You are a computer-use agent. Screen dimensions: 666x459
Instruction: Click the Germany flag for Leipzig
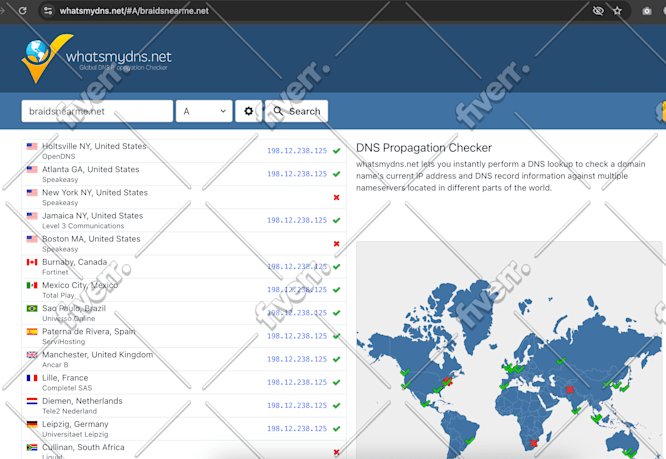click(x=32, y=424)
